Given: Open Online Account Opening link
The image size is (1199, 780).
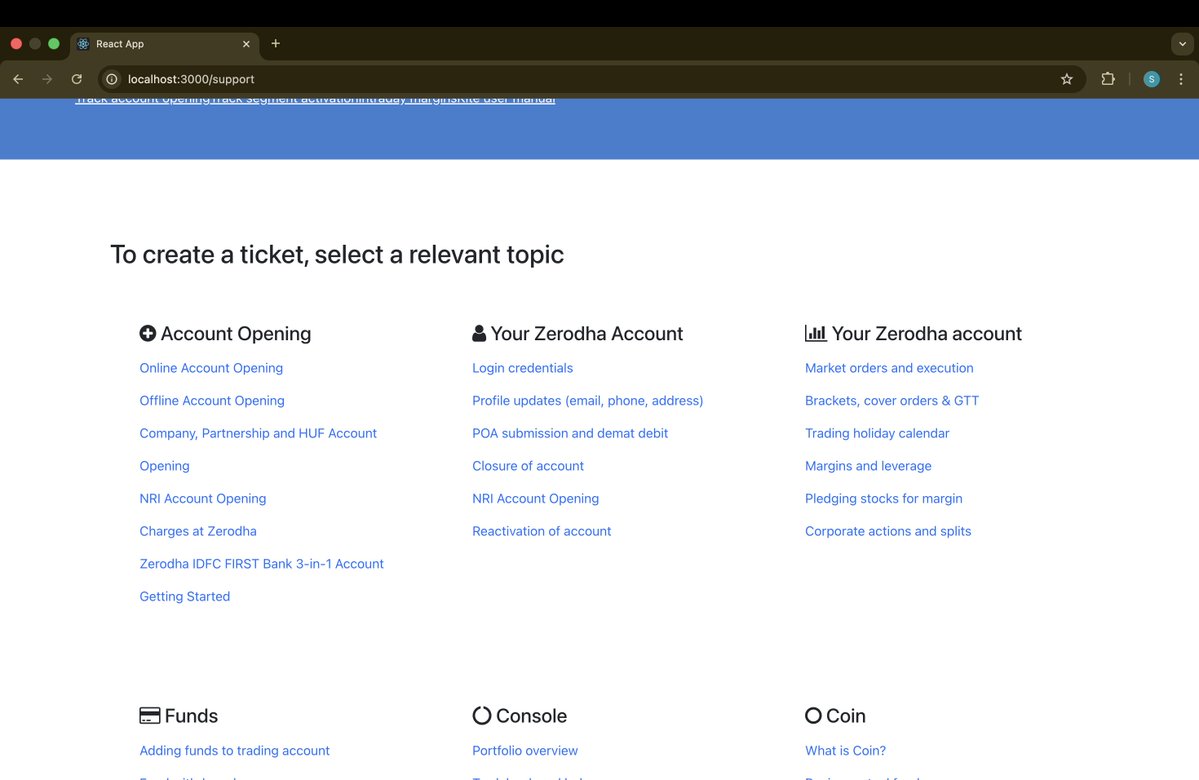Looking at the screenshot, I should click(211, 368).
